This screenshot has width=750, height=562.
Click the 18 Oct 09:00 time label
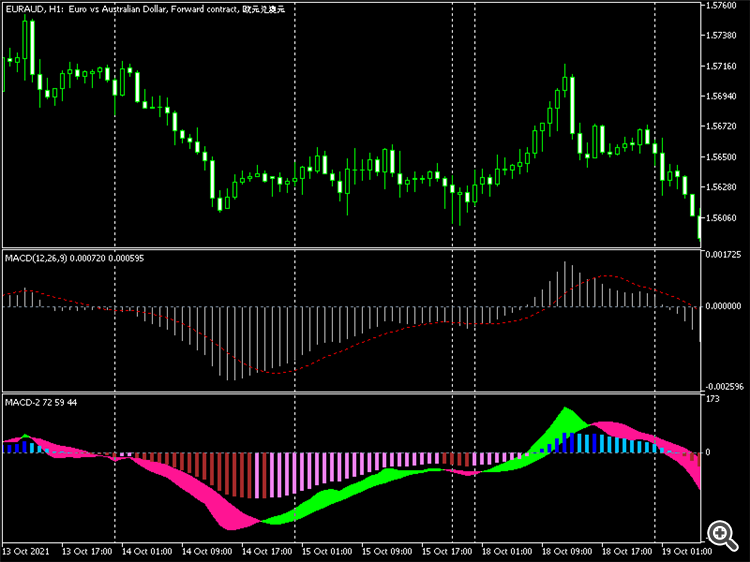point(567,551)
